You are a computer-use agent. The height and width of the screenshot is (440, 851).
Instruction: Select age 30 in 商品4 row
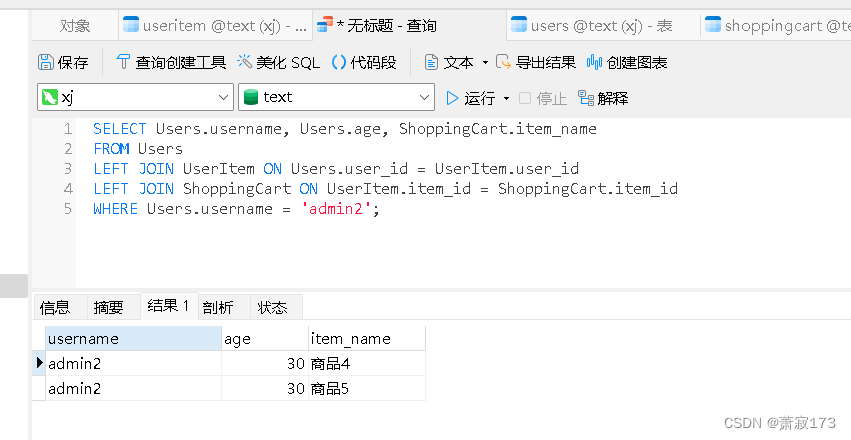pyautogui.click(x=265, y=364)
